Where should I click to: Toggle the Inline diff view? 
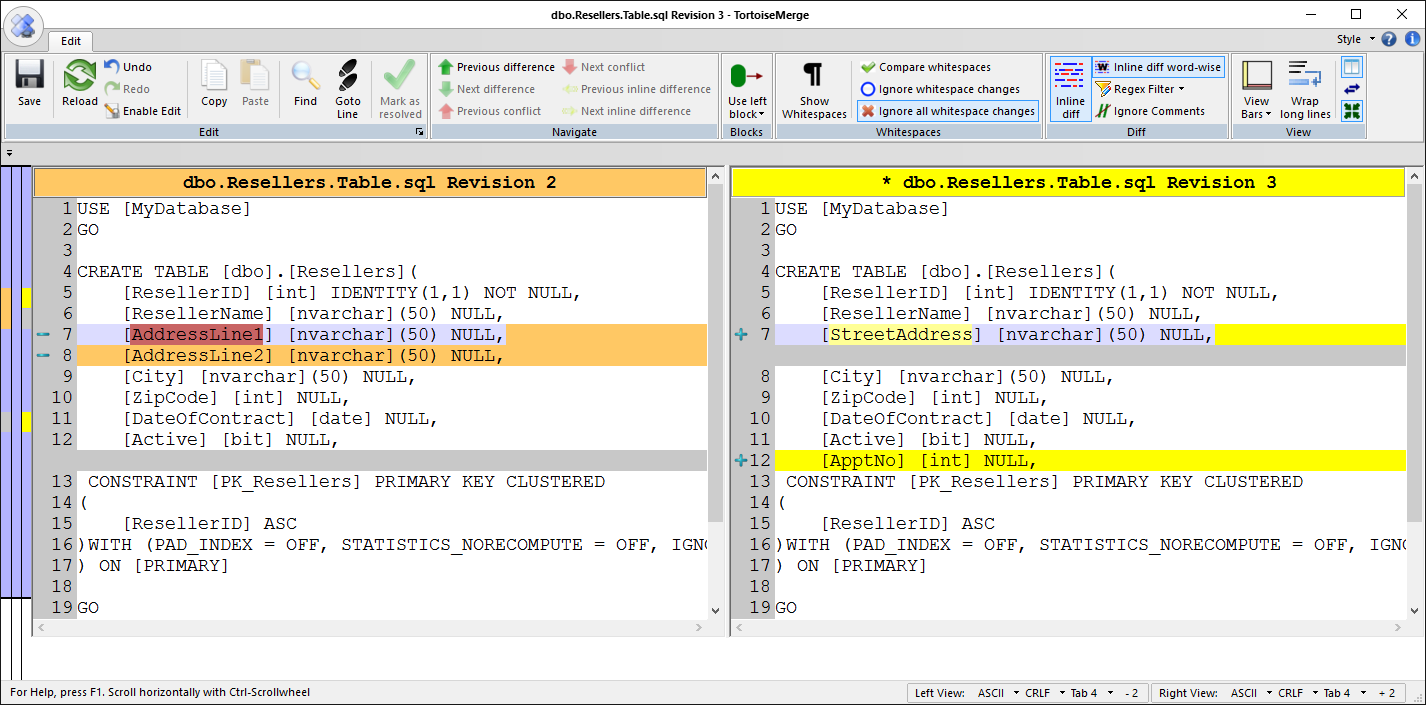tap(1070, 88)
